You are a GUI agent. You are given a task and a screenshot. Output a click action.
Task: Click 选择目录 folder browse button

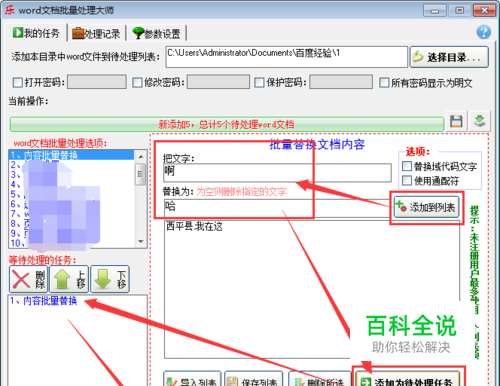point(449,57)
